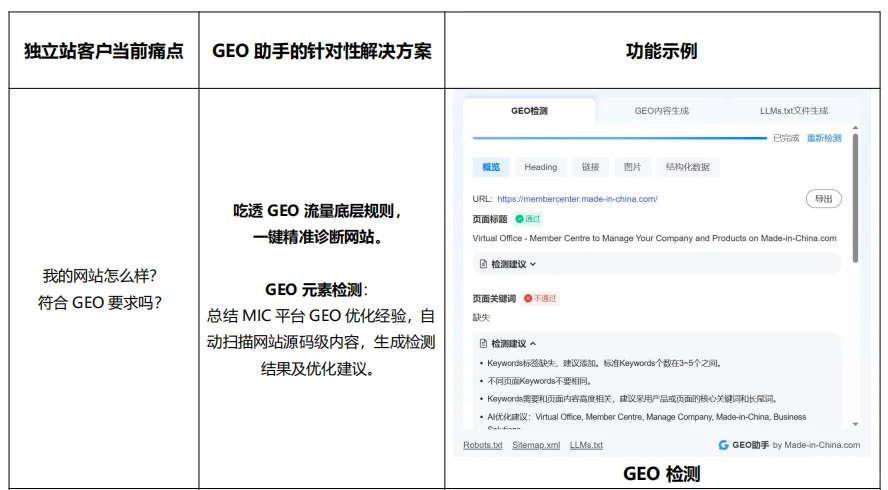Click the scrollbar down arrow
888x490 pixels.
[855, 424]
